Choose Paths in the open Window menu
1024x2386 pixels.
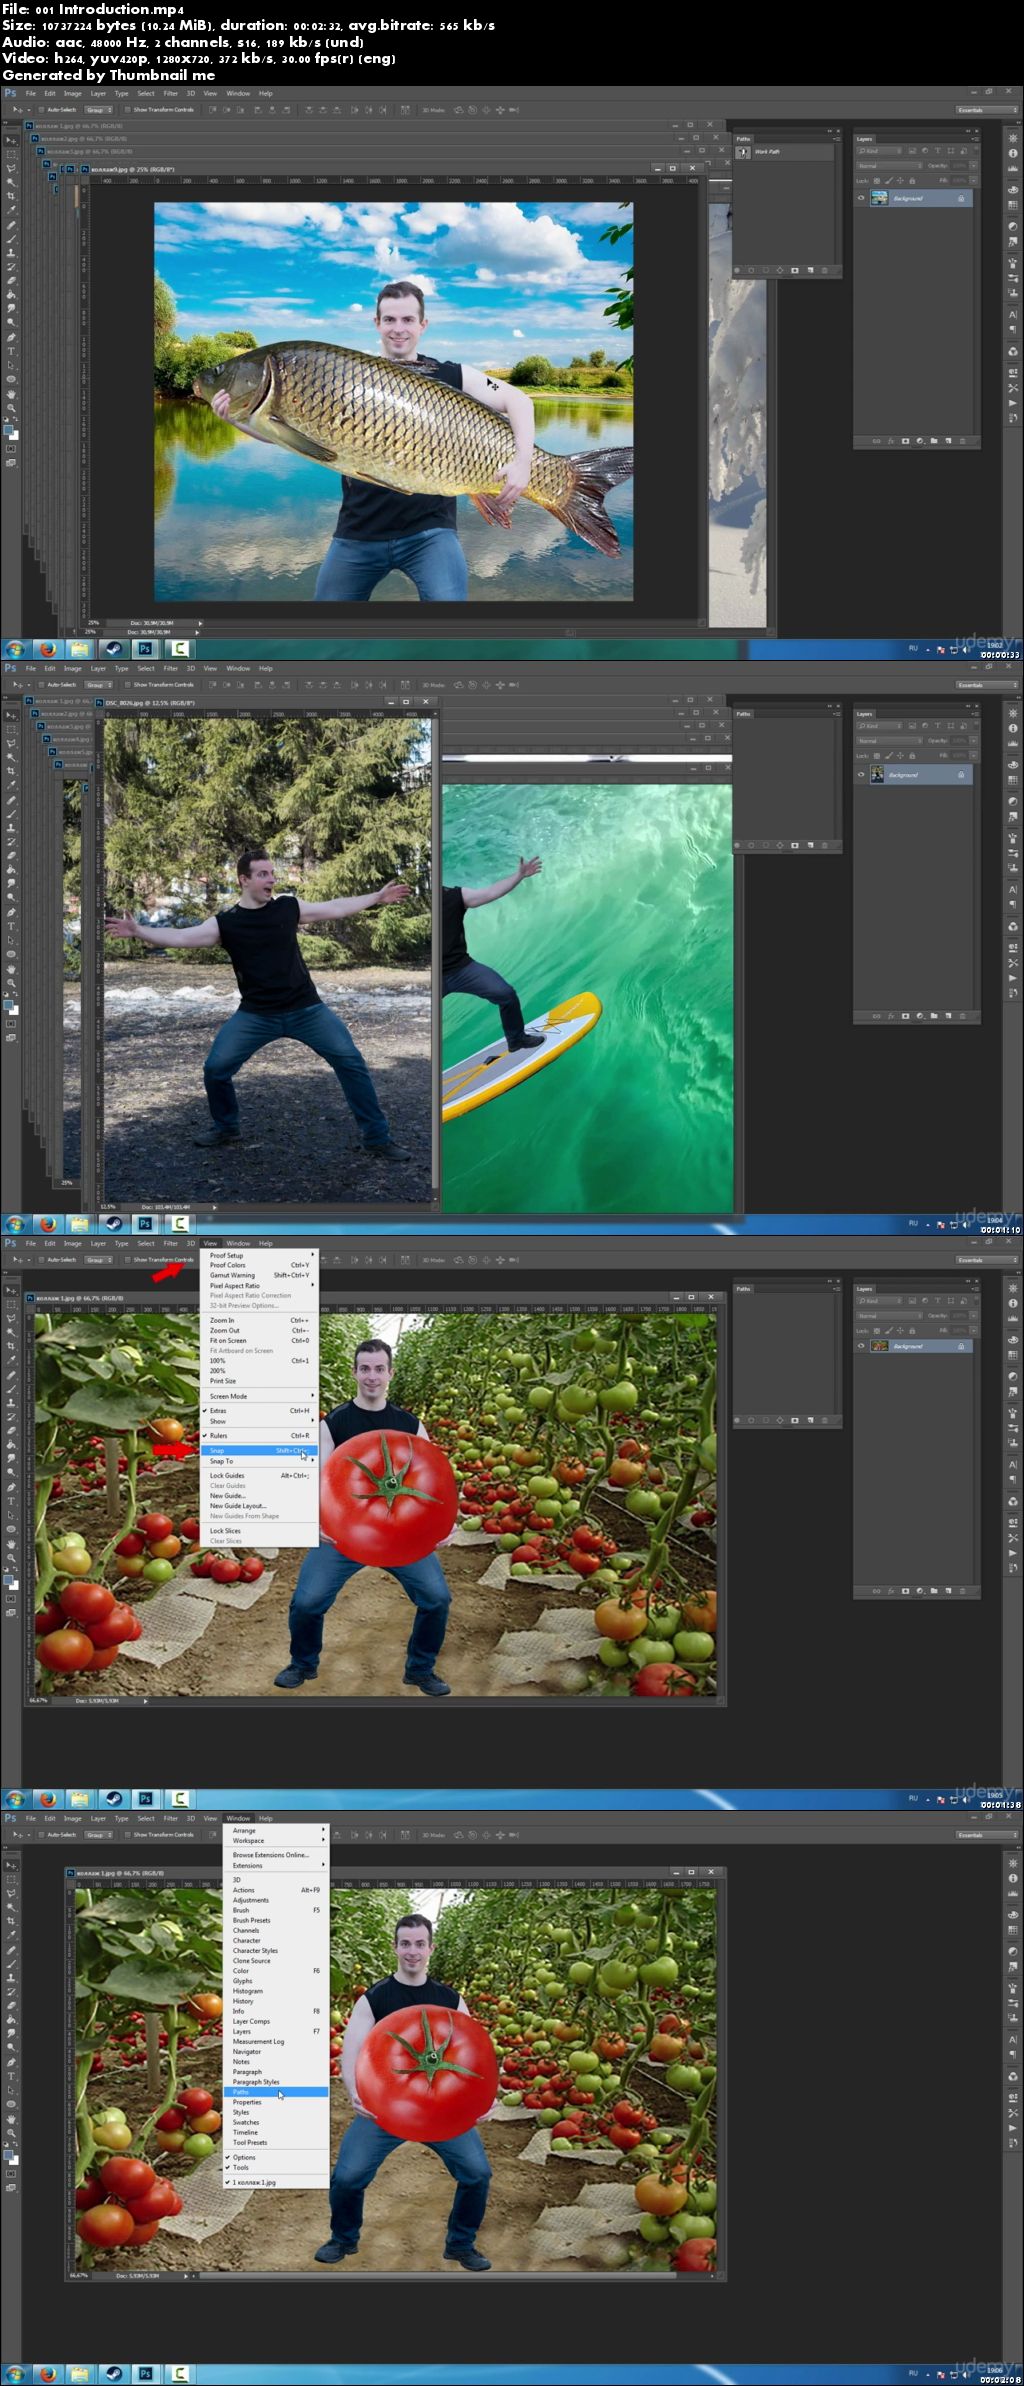276,2091
